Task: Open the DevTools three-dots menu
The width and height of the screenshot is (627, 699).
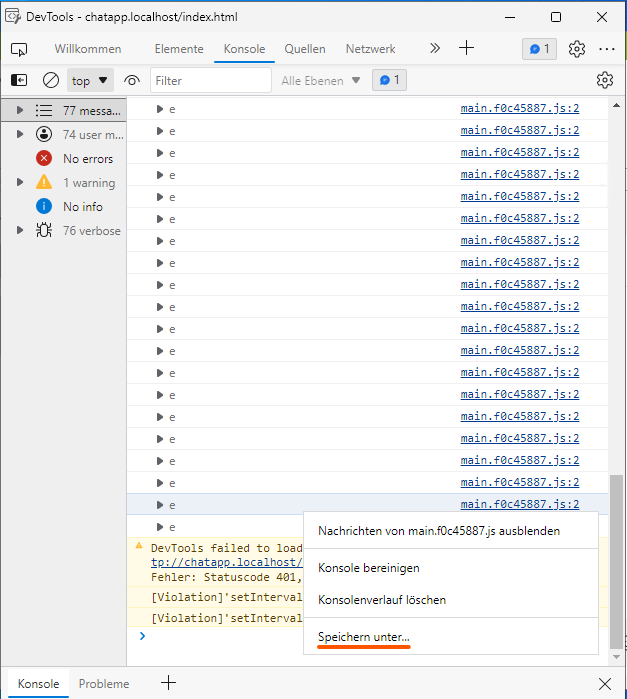Action: (607, 49)
